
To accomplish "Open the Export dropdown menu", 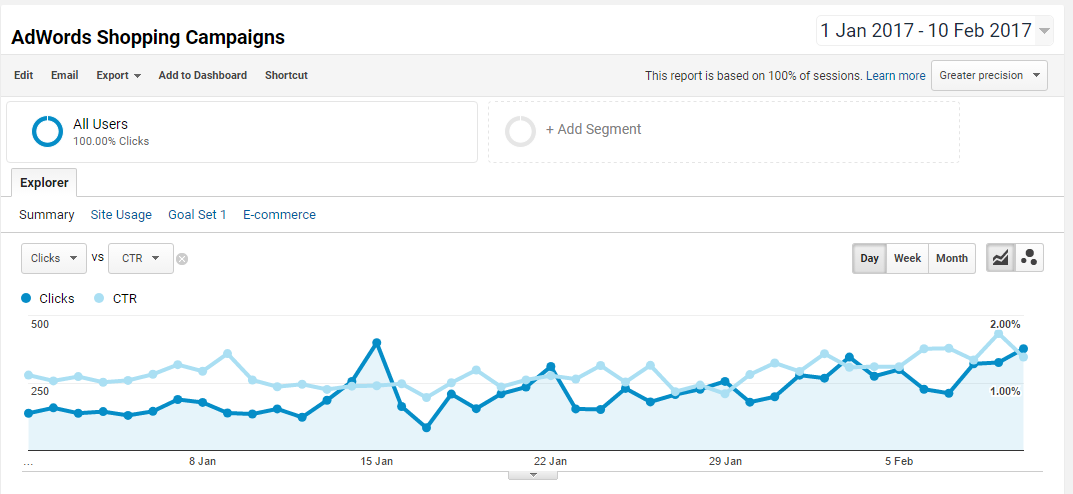I will (118, 75).
